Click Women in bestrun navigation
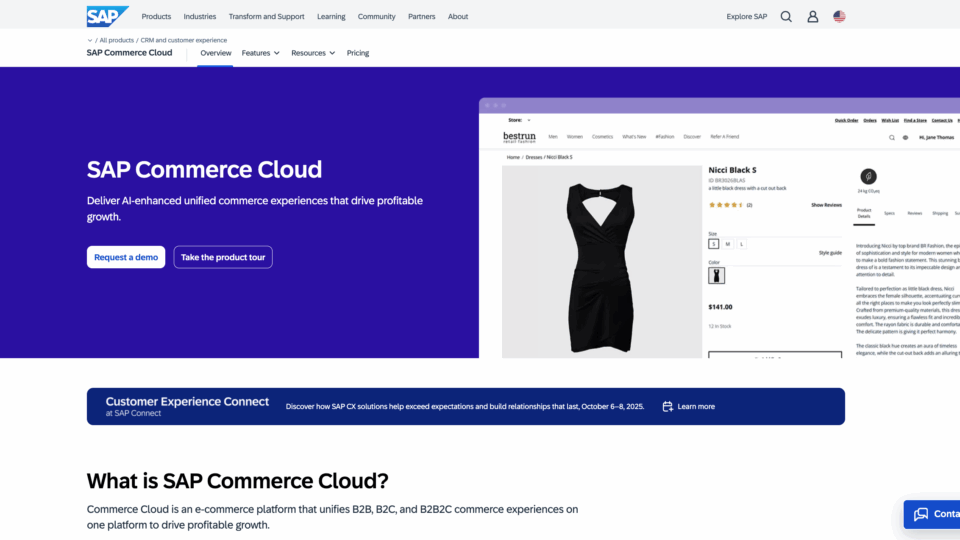960x540 pixels. point(574,137)
